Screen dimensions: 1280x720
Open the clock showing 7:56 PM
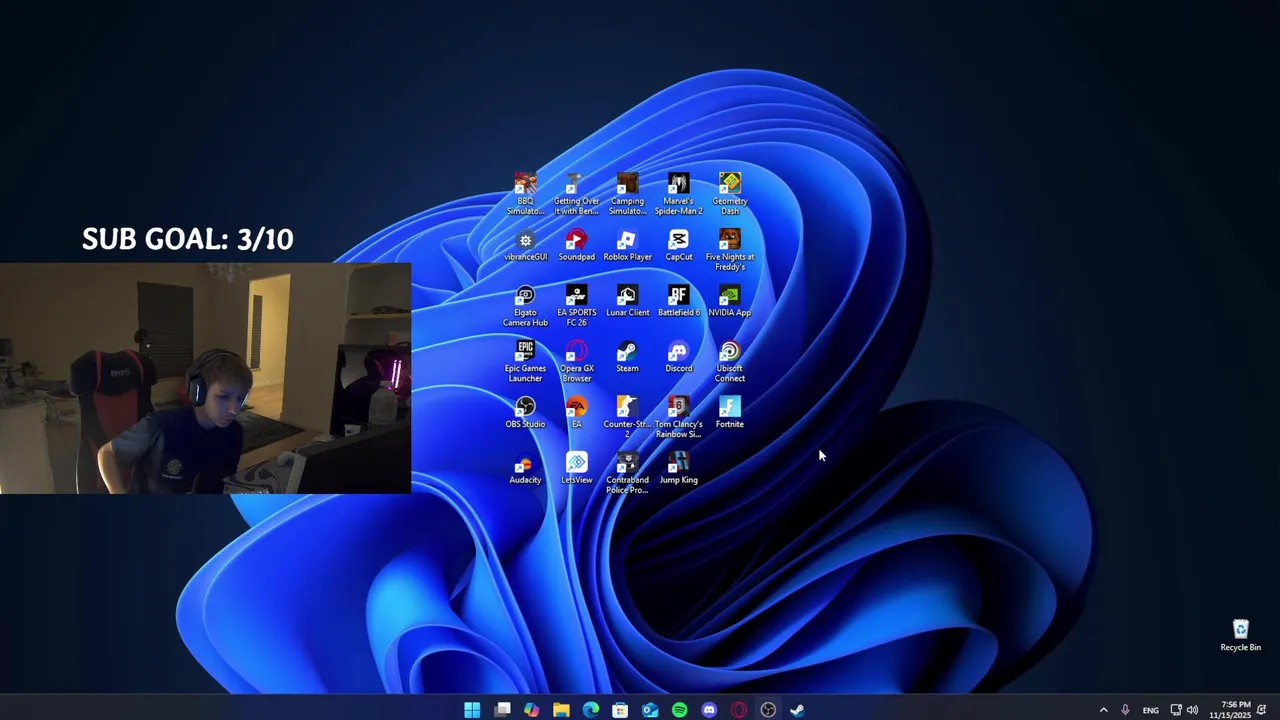1229,710
